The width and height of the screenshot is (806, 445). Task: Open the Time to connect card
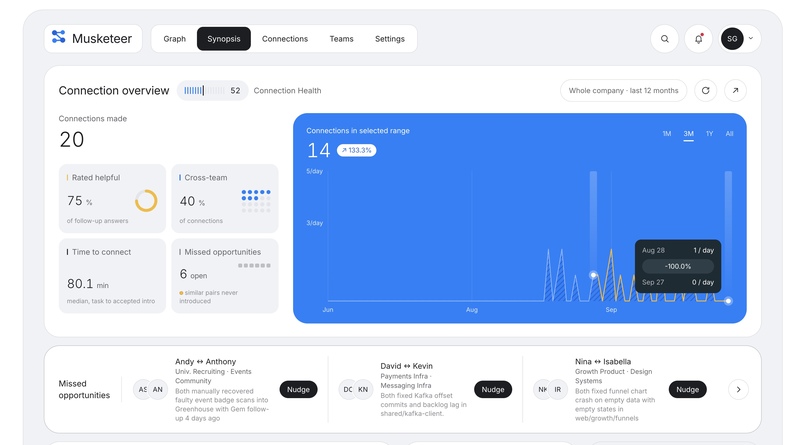112,275
